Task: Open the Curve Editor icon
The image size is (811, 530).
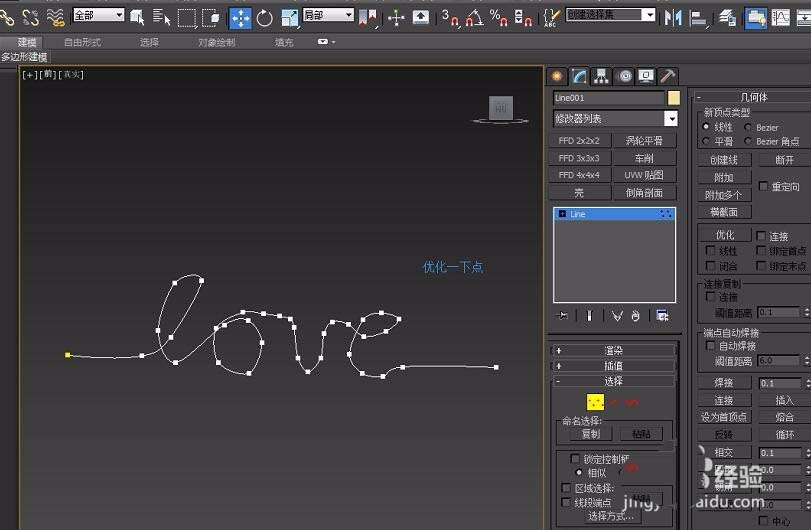Action: coord(780,18)
